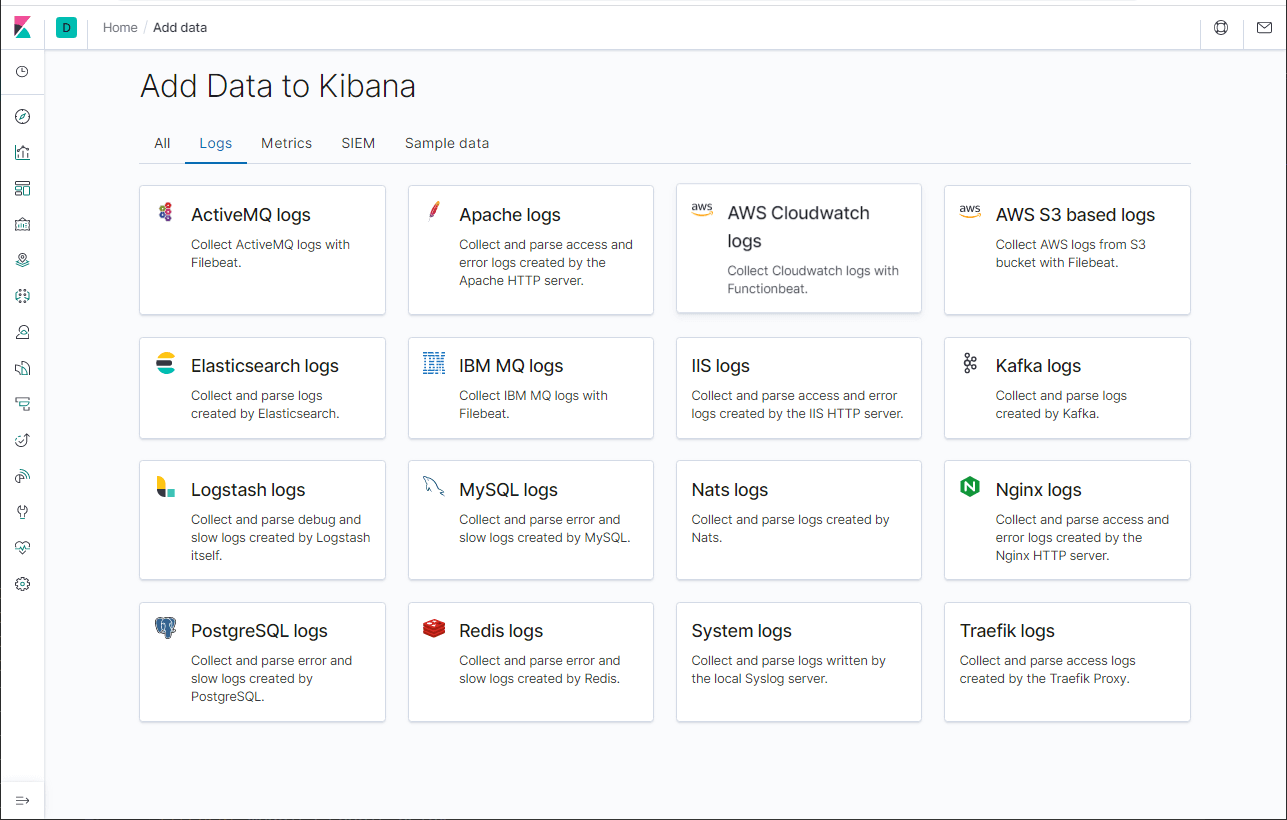Click the IBM logo icon
1287x820 pixels.
pos(434,363)
